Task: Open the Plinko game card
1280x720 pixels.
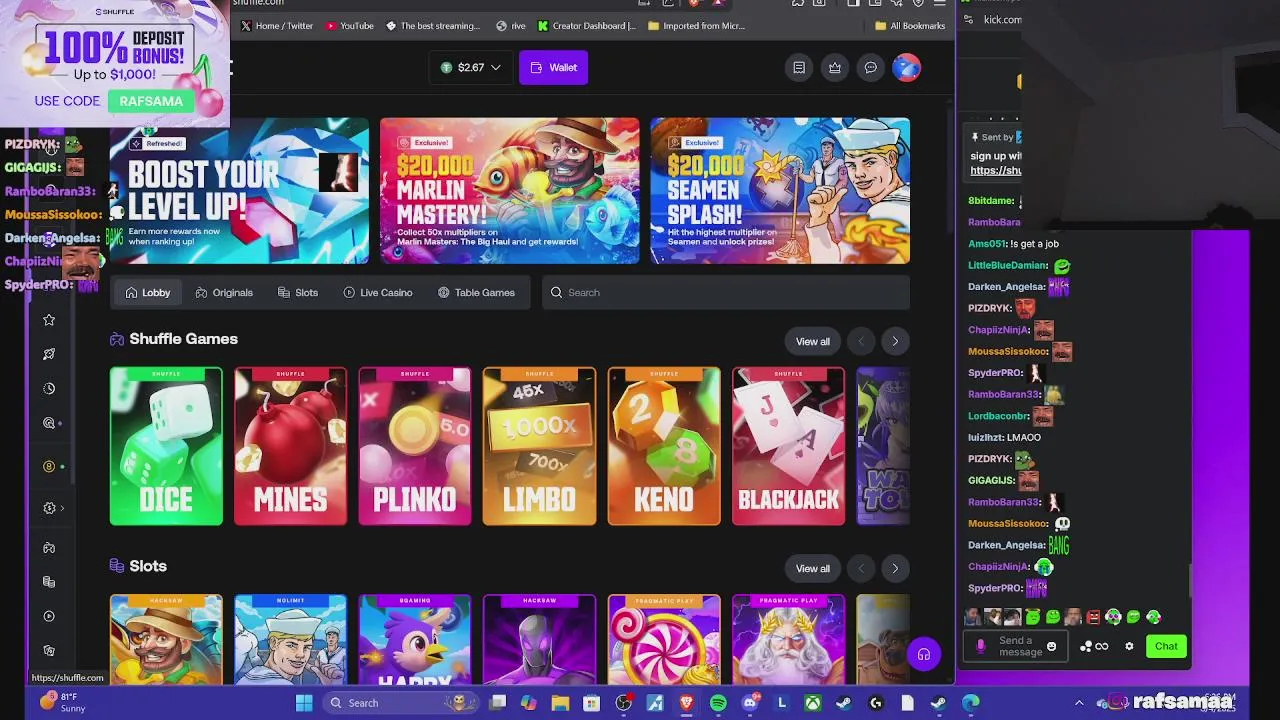Action: coord(415,446)
